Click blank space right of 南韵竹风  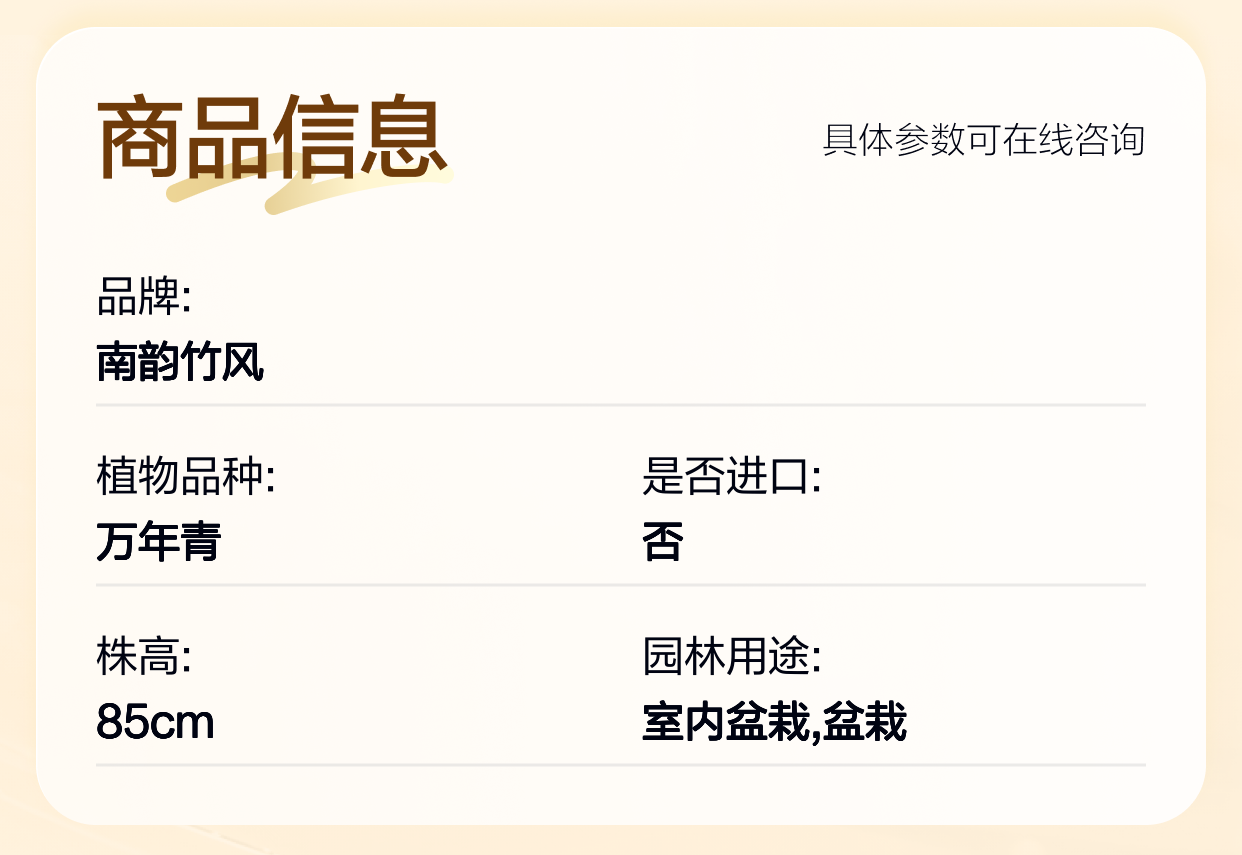pyautogui.click(x=700, y=362)
